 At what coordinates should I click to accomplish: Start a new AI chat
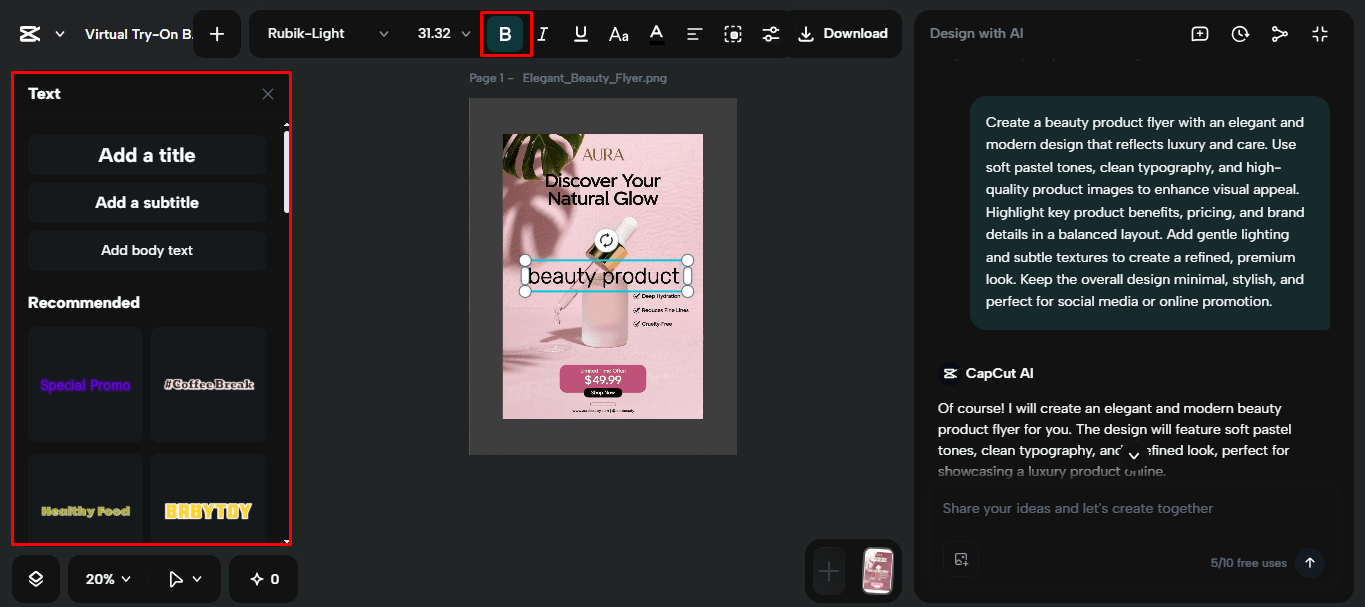tap(1200, 34)
